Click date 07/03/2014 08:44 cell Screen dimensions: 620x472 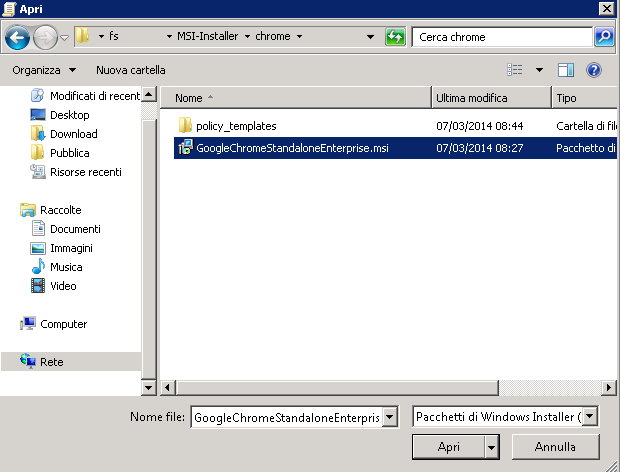pyautogui.click(x=480, y=126)
